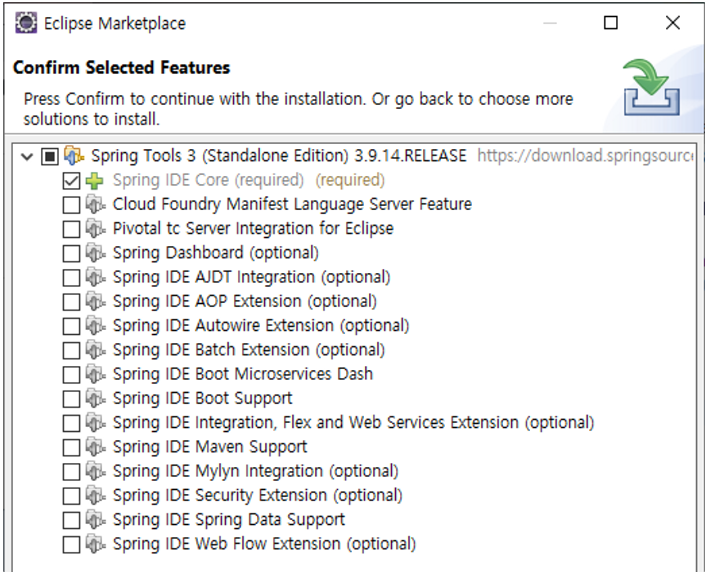707x577 pixels.
Task: Enable the Spring IDE Maven Support checkbox
Action: tap(71, 448)
